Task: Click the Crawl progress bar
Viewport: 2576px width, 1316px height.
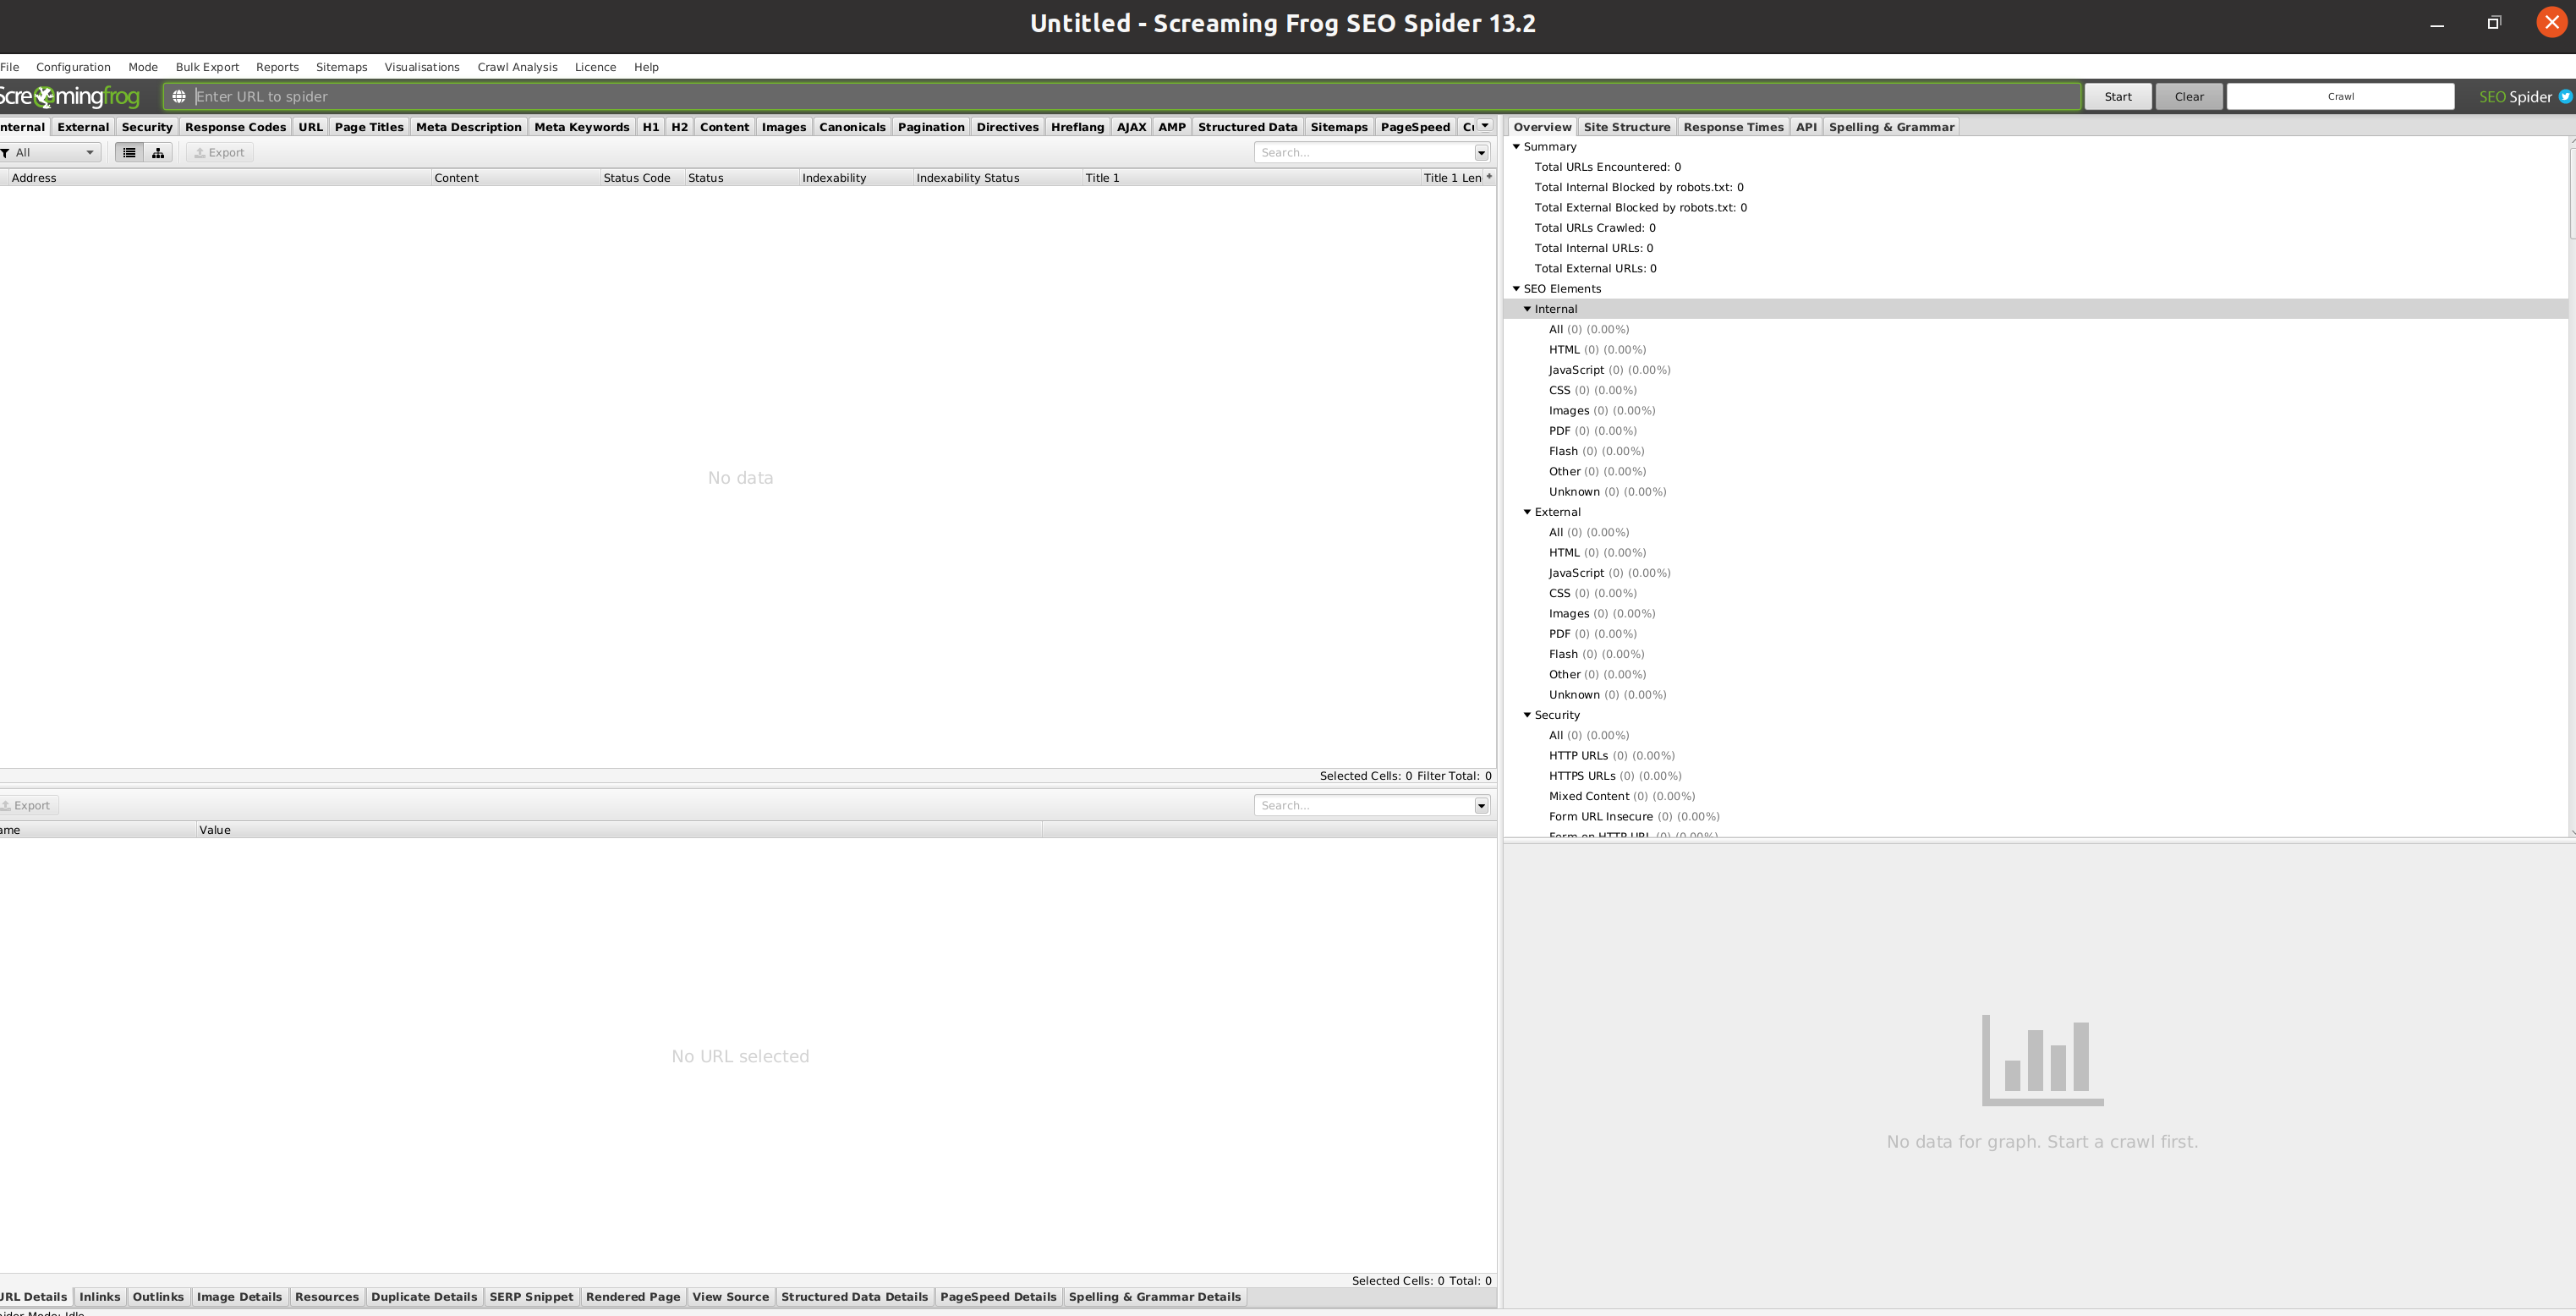Action: pos(2340,97)
